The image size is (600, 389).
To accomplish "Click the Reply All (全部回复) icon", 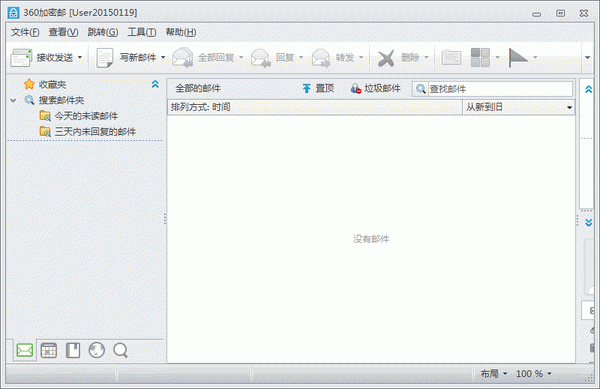I will click(x=183, y=58).
